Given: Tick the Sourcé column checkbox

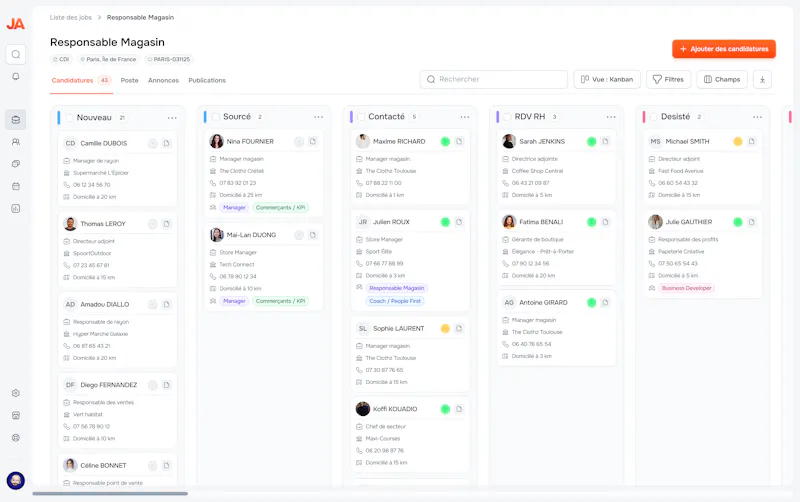Looking at the screenshot, I should coord(216,117).
